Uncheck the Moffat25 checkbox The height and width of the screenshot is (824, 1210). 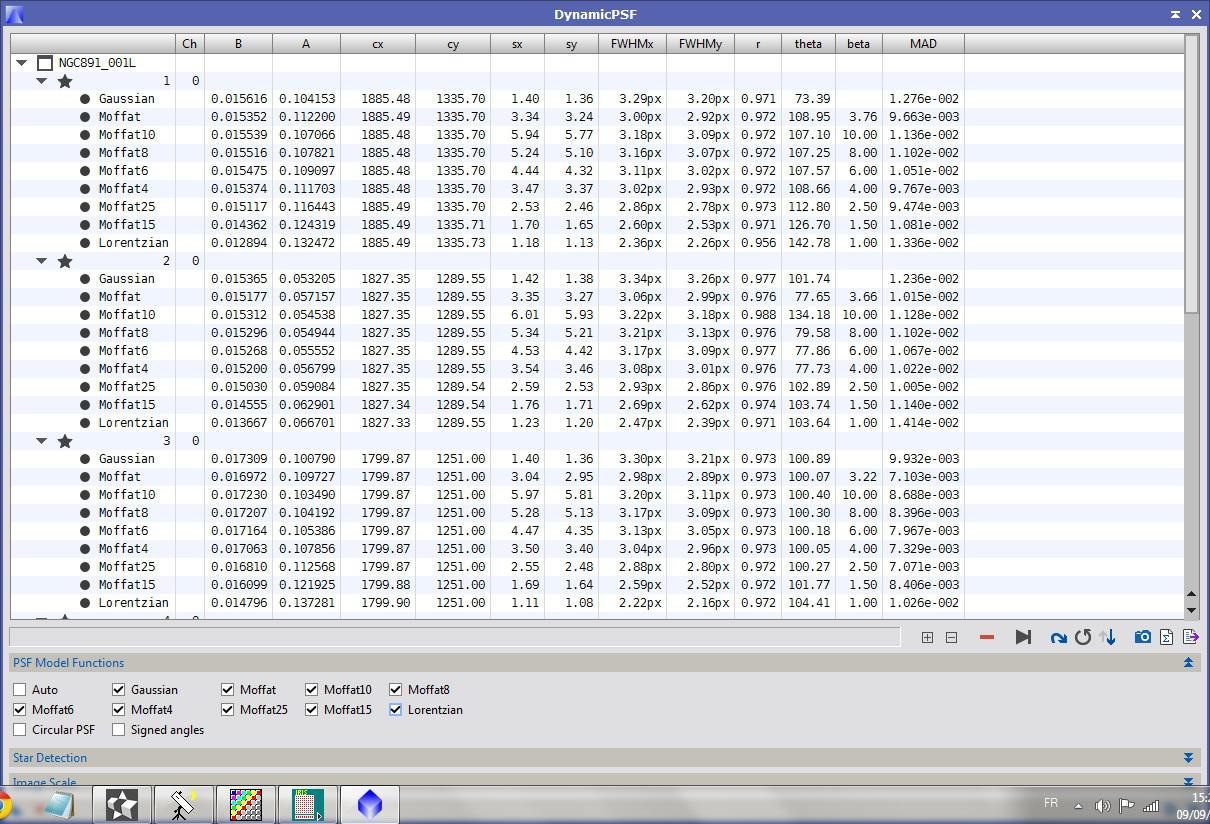tap(227, 710)
